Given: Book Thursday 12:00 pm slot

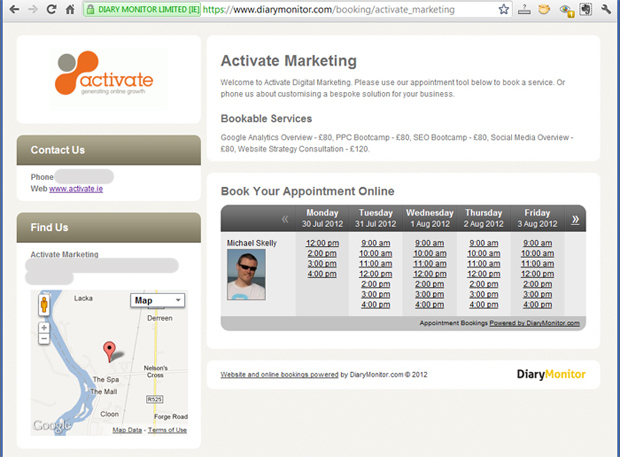Looking at the screenshot, I should tap(484, 274).
